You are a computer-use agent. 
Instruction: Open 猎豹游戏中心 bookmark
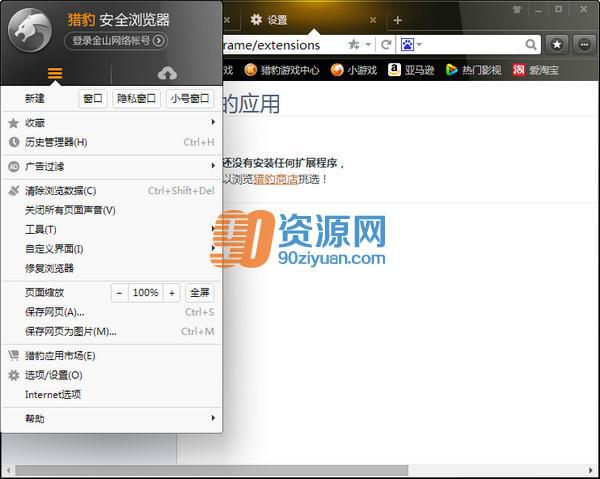point(282,70)
